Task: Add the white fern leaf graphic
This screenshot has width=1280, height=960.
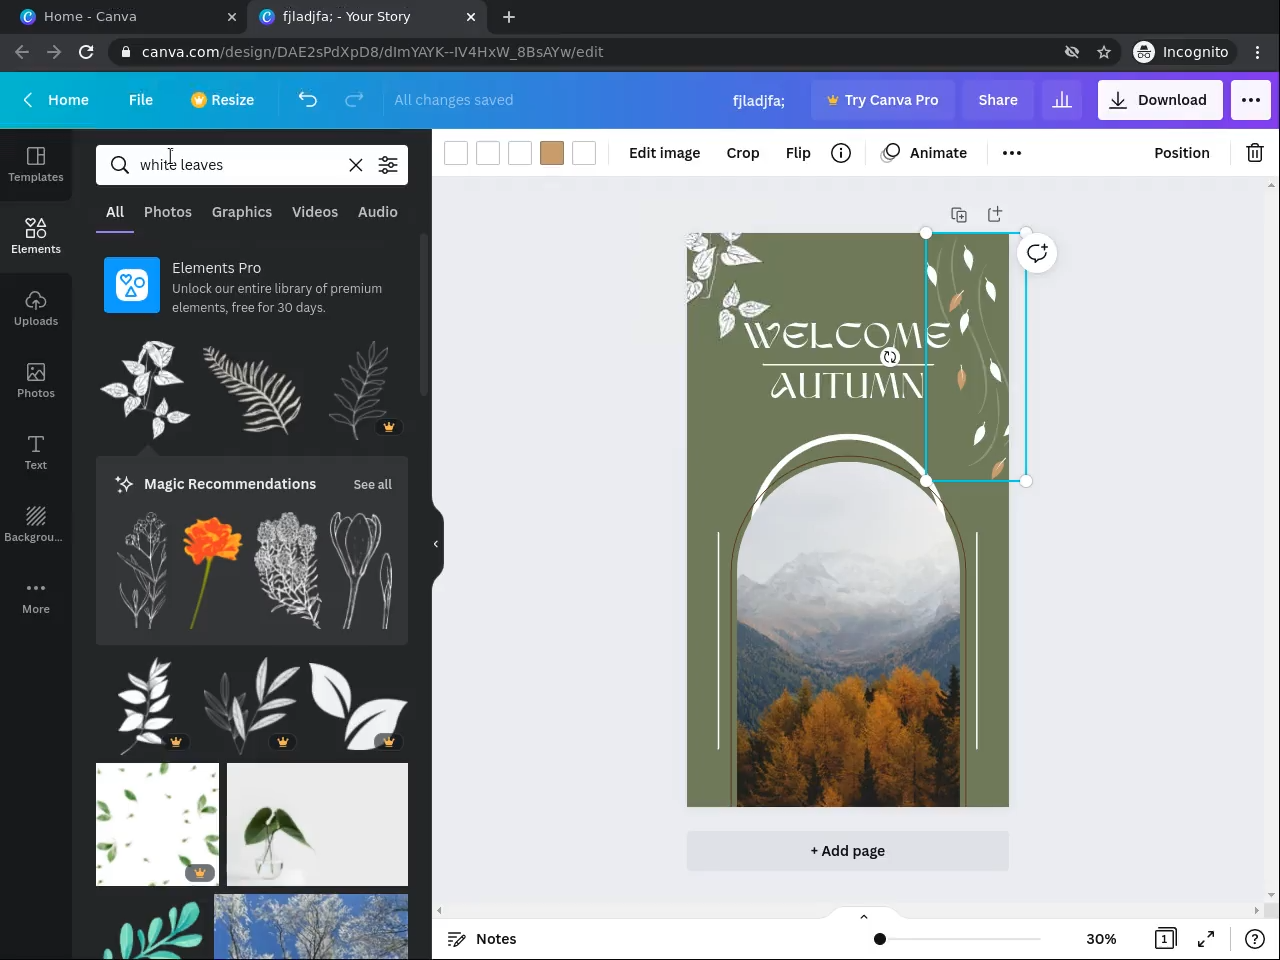Action: point(252,390)
